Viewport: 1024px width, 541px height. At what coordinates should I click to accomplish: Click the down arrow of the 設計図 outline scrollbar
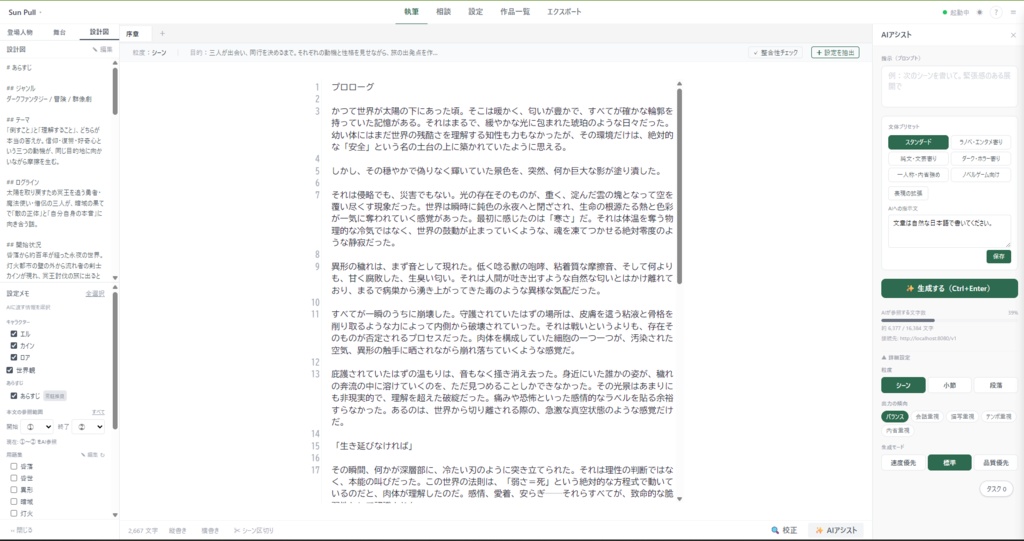116,278
